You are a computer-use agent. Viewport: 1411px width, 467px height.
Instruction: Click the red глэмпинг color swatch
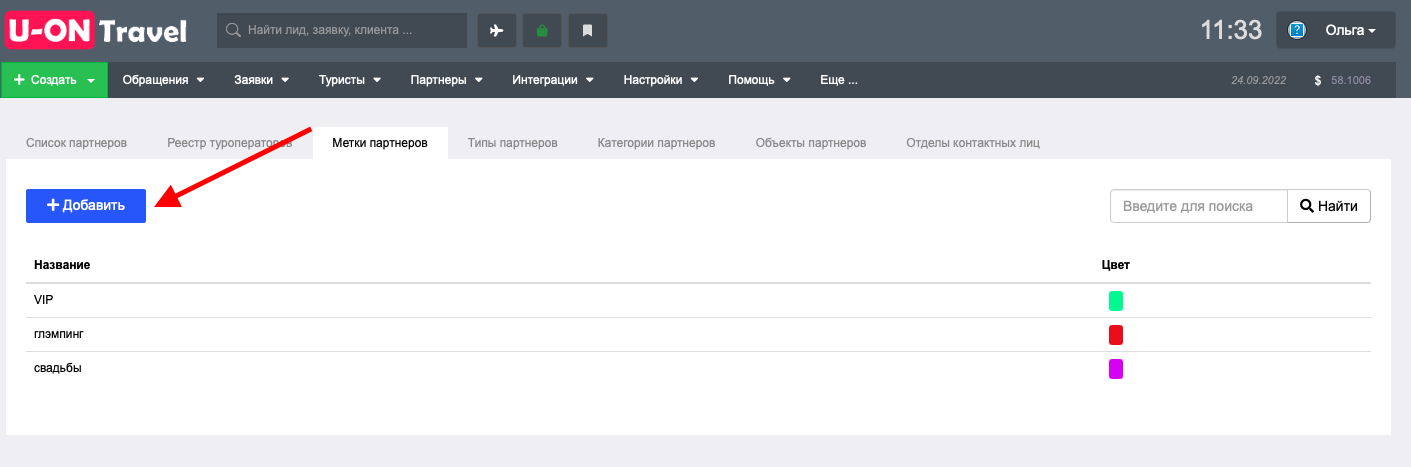click(x=1116, y=335)
